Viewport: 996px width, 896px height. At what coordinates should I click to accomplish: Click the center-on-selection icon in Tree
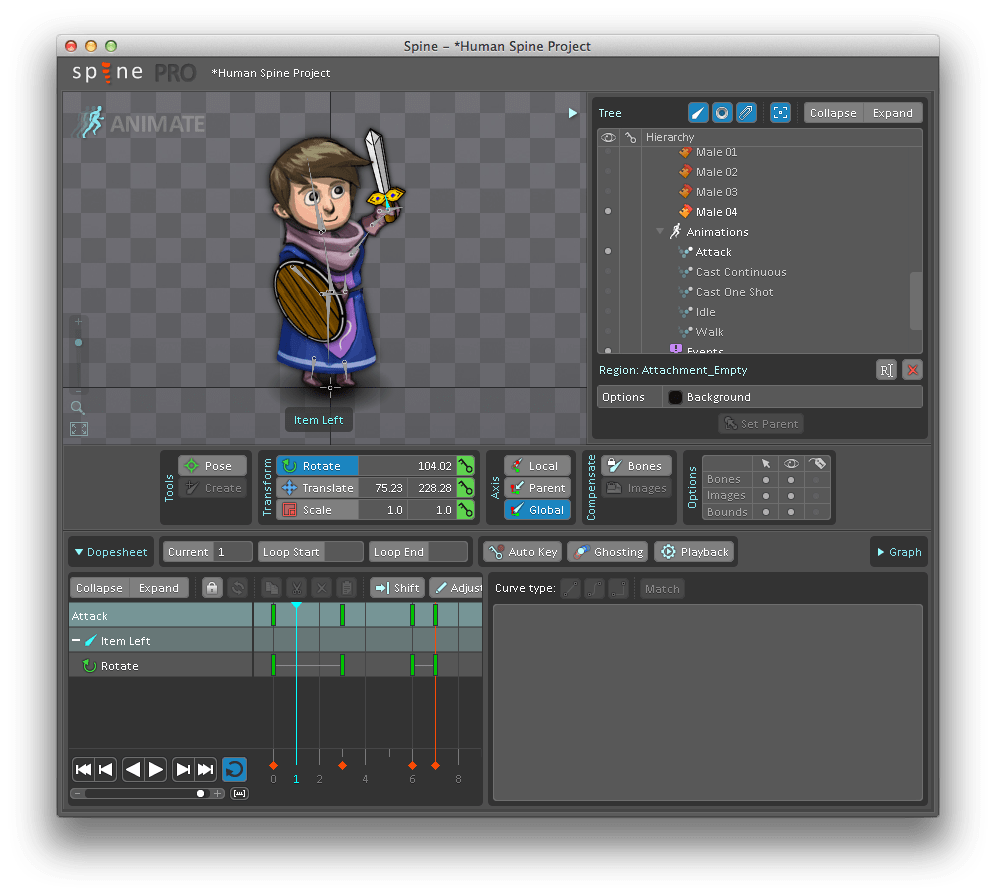click(781, 113)
